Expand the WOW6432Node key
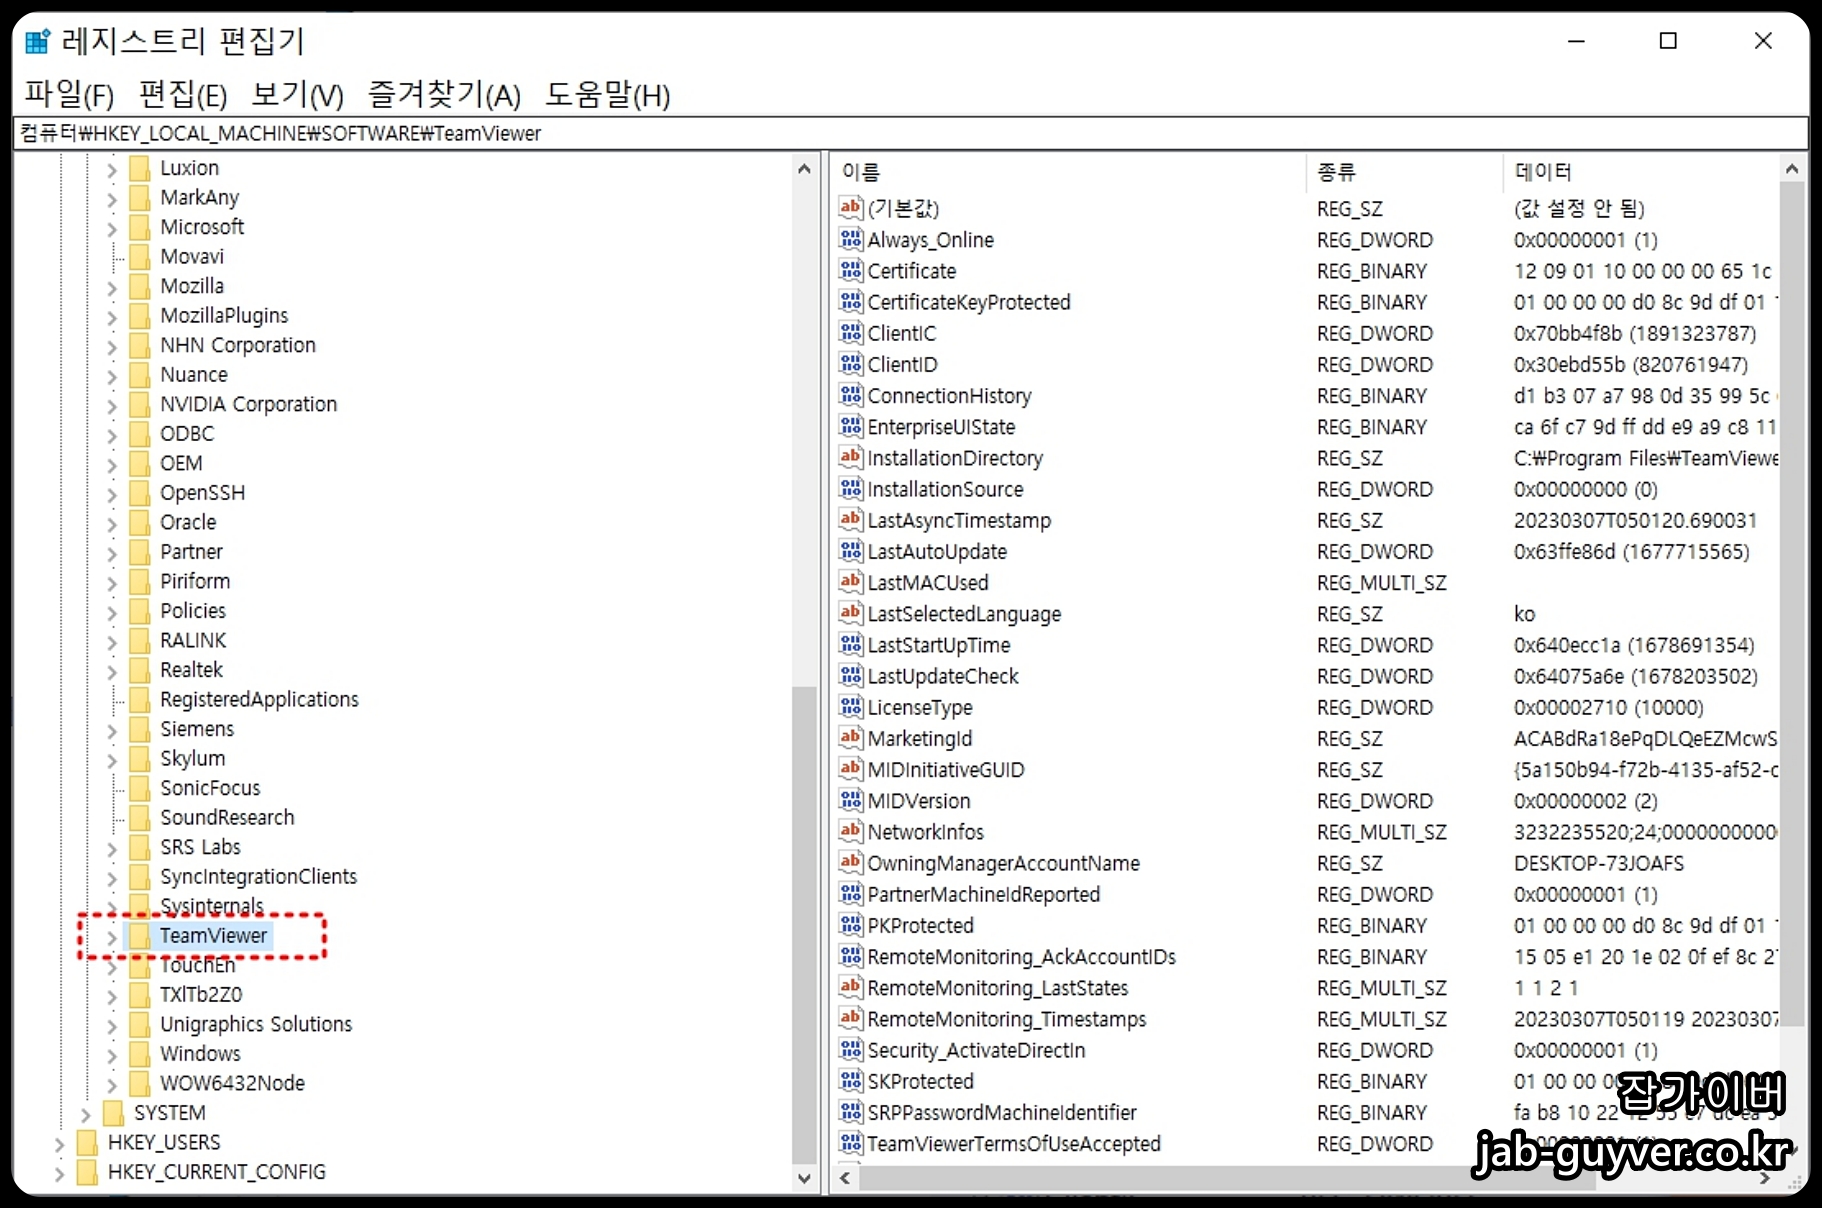The width and height of the screenshot is (1822, 1208). [112, 1084]
